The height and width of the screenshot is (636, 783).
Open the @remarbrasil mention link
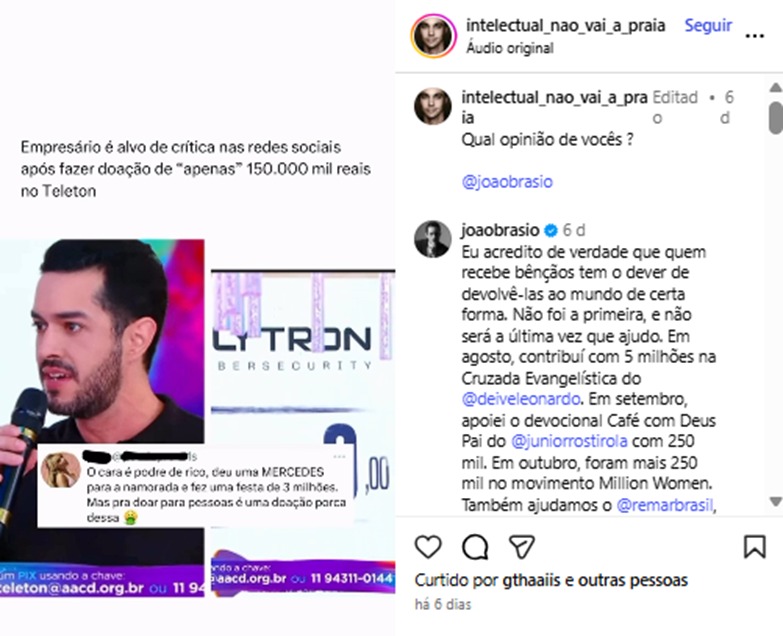coord(665,505)
